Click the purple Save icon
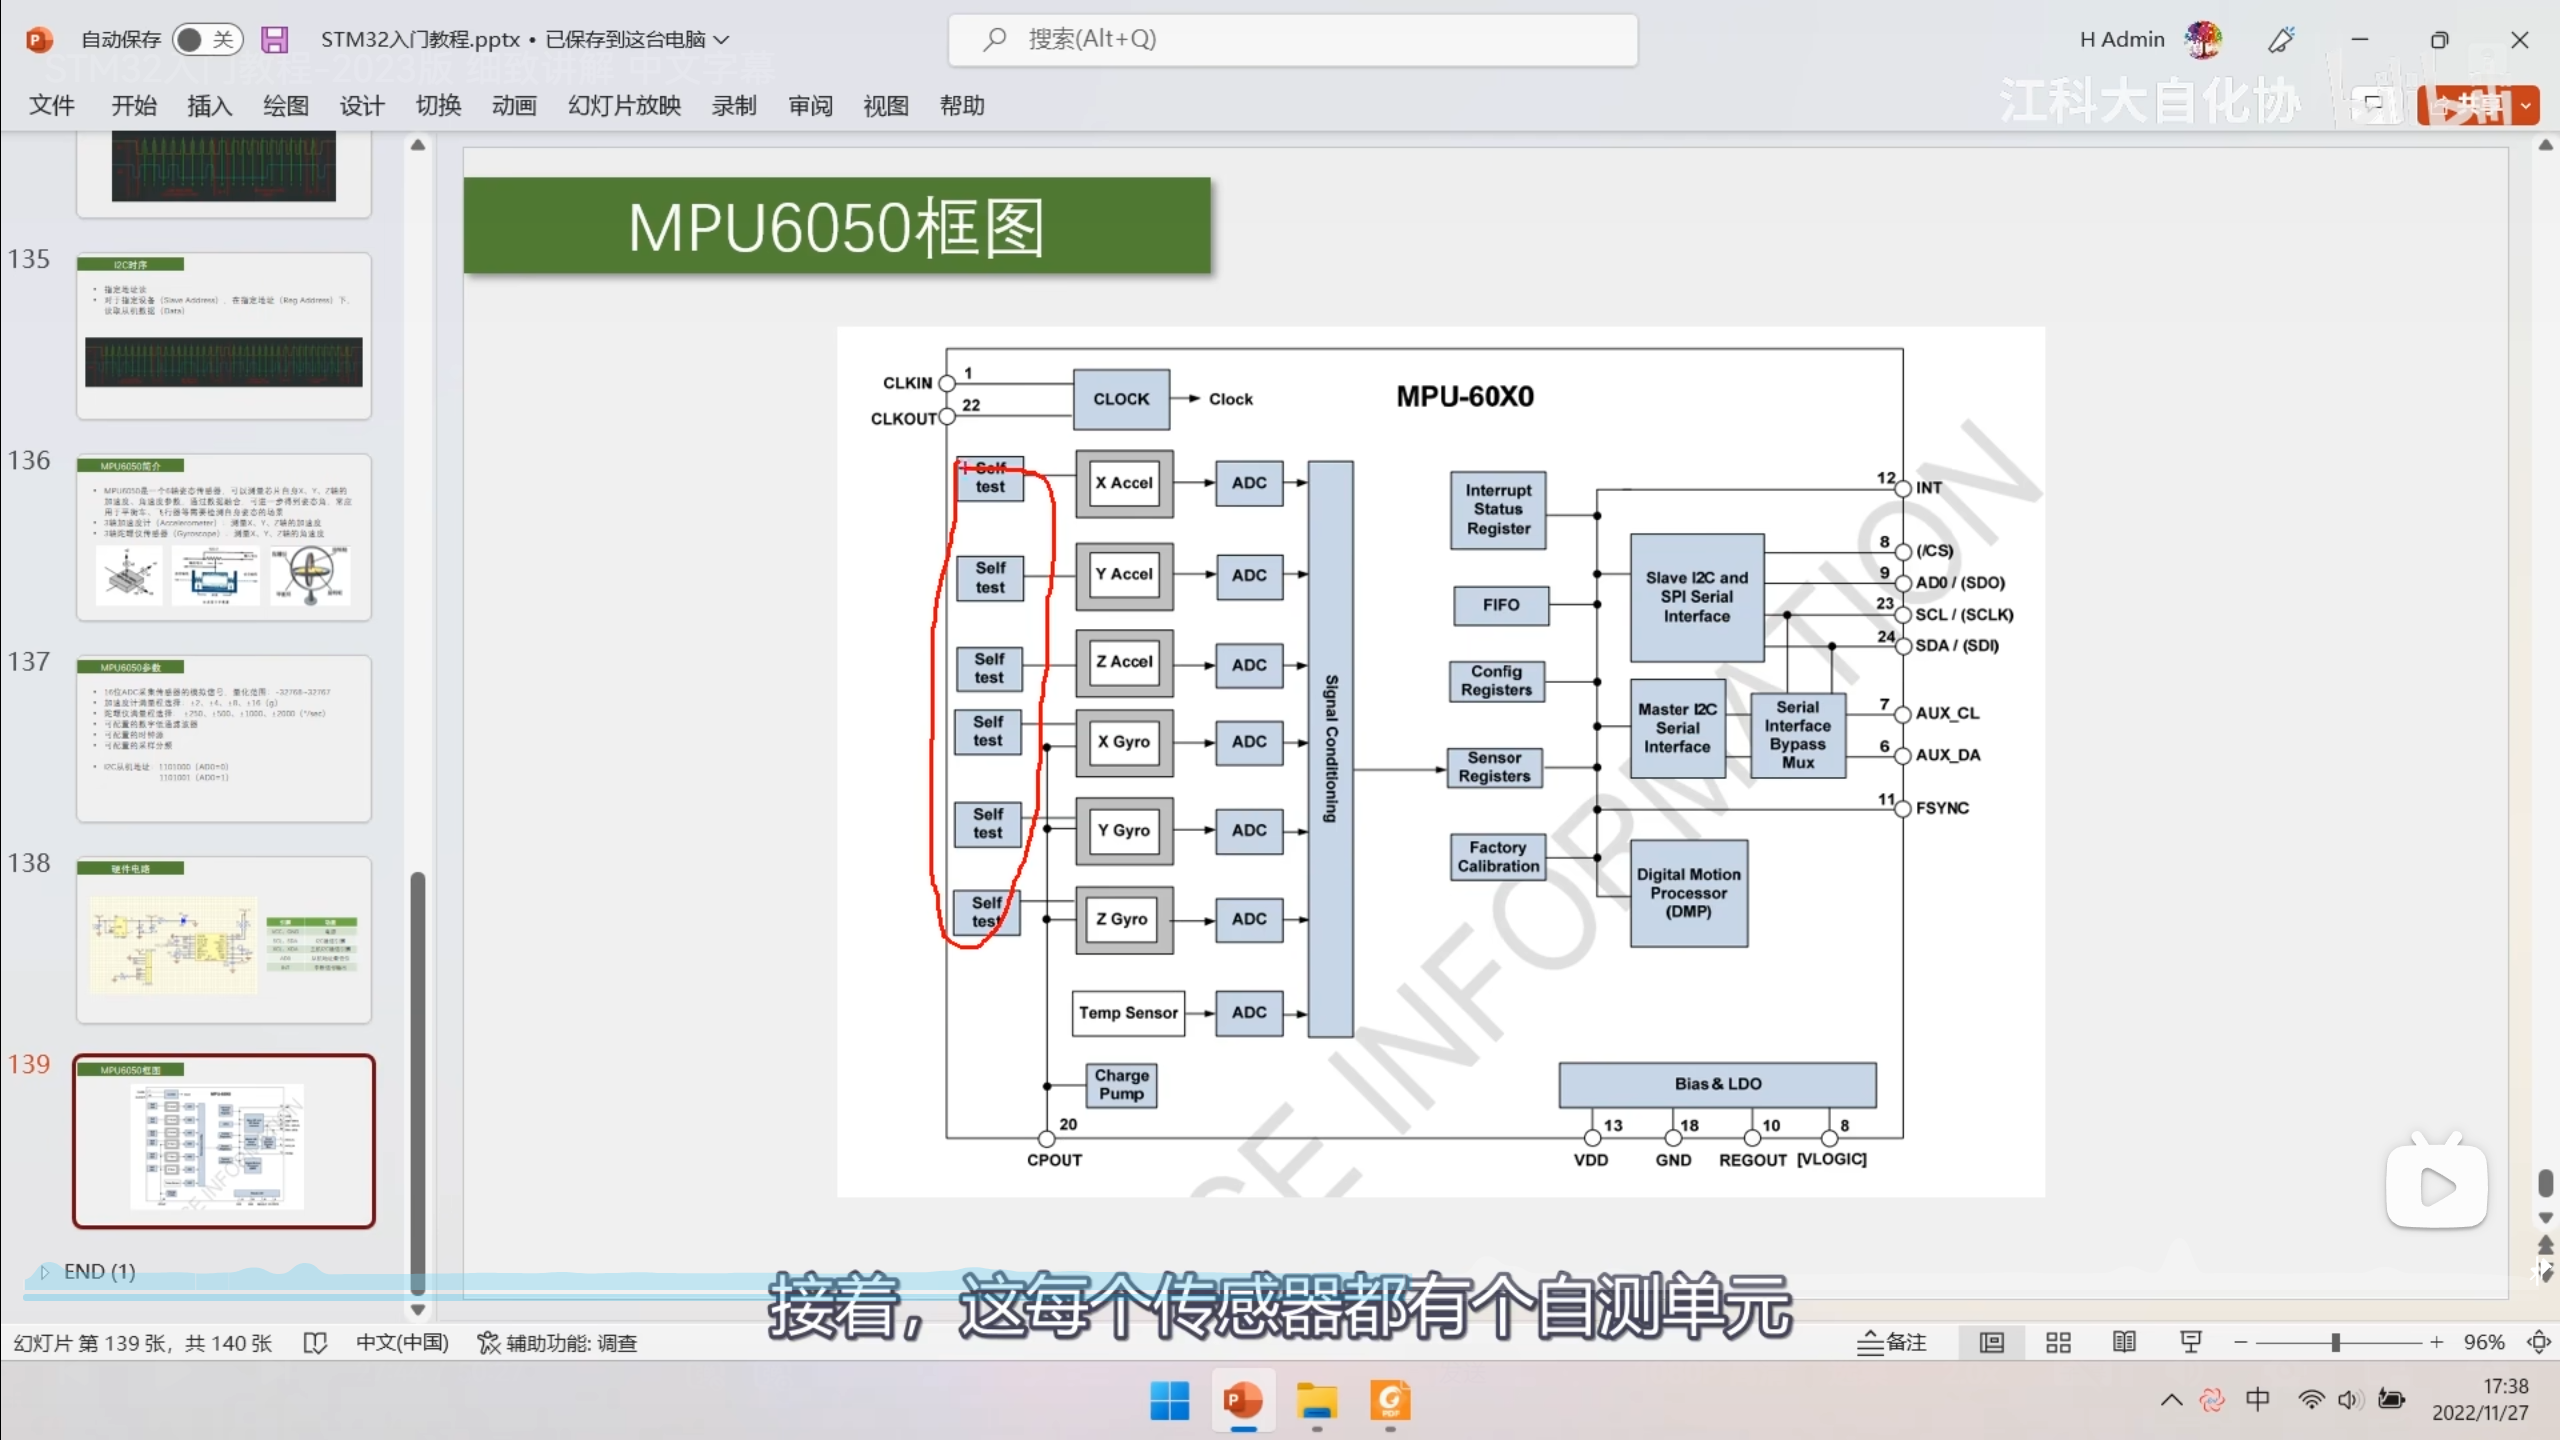This screenshot has height=1440, width=2560. [x=274, y=39]
